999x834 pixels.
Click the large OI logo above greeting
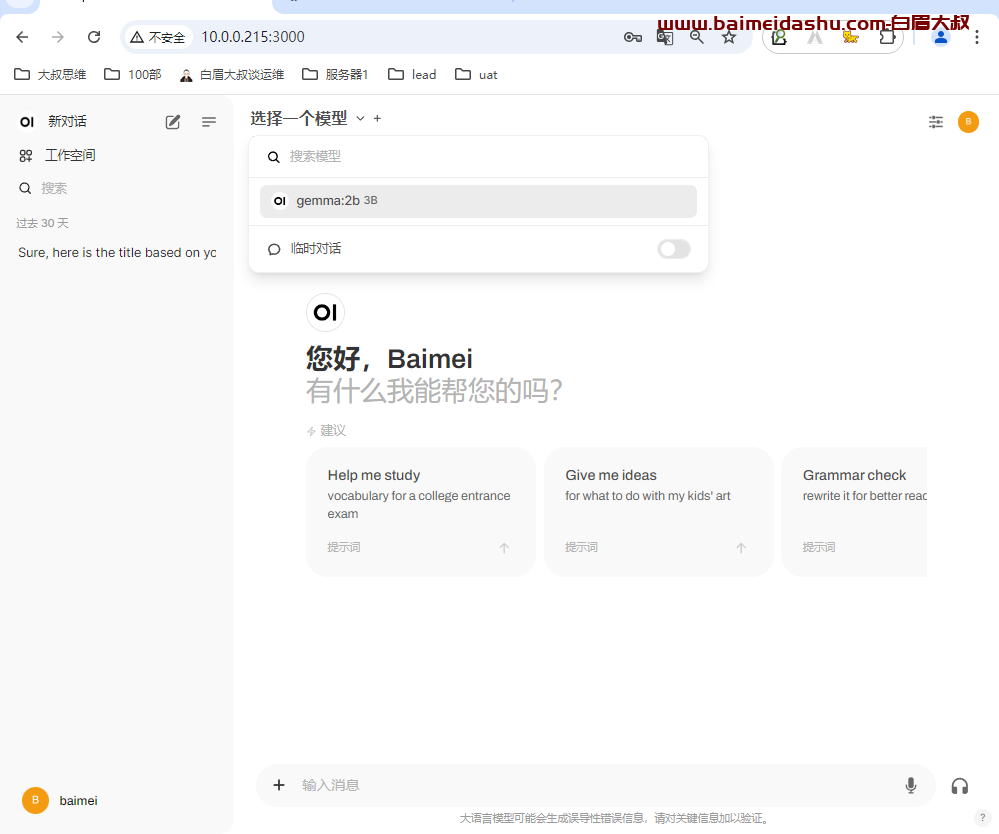(x=326, y=313)
